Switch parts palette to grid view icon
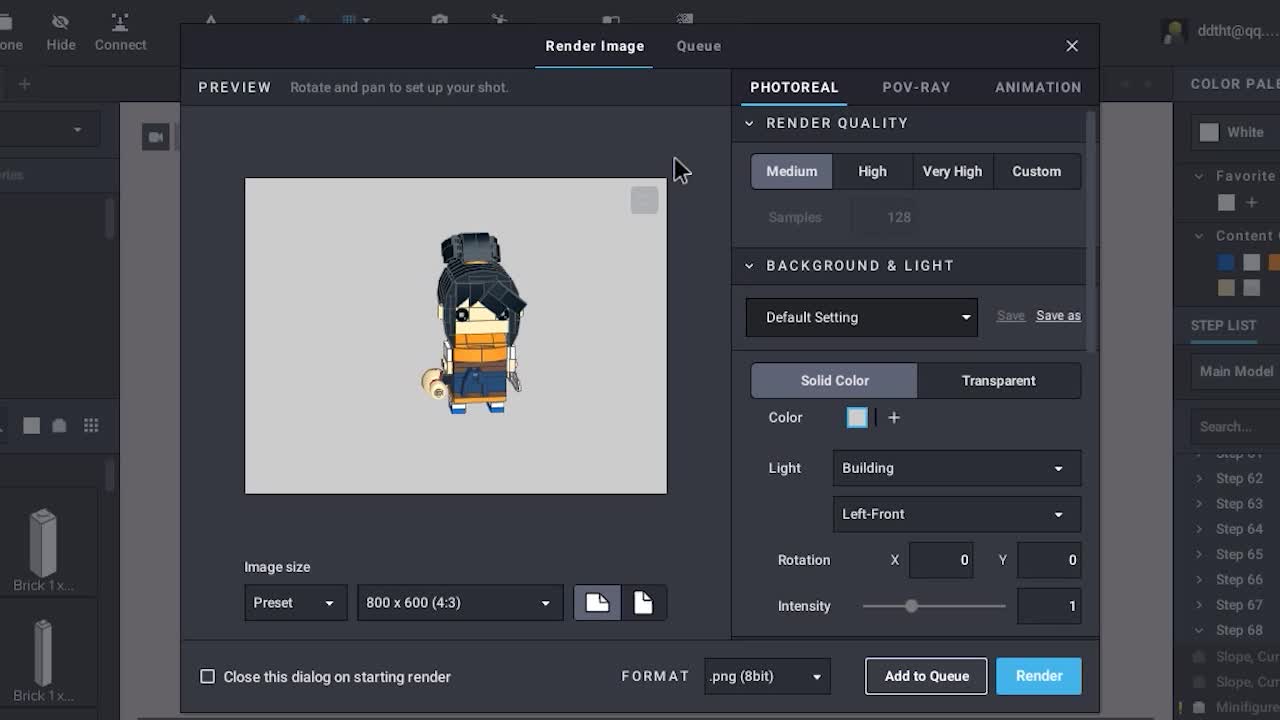This screenshot has width=1280, height=720. click(91, 426)
